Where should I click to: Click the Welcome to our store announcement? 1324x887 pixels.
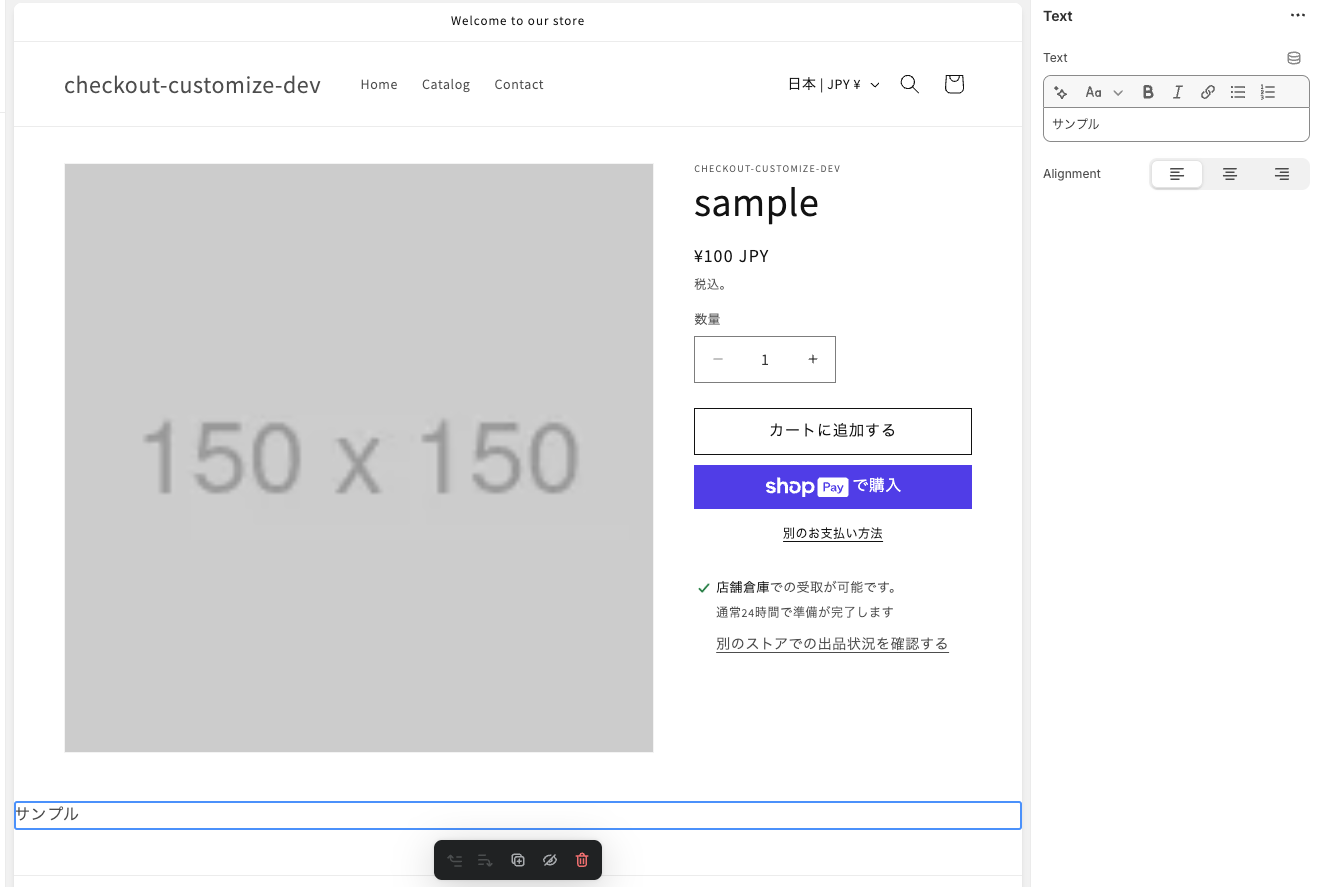pos(518,21)
